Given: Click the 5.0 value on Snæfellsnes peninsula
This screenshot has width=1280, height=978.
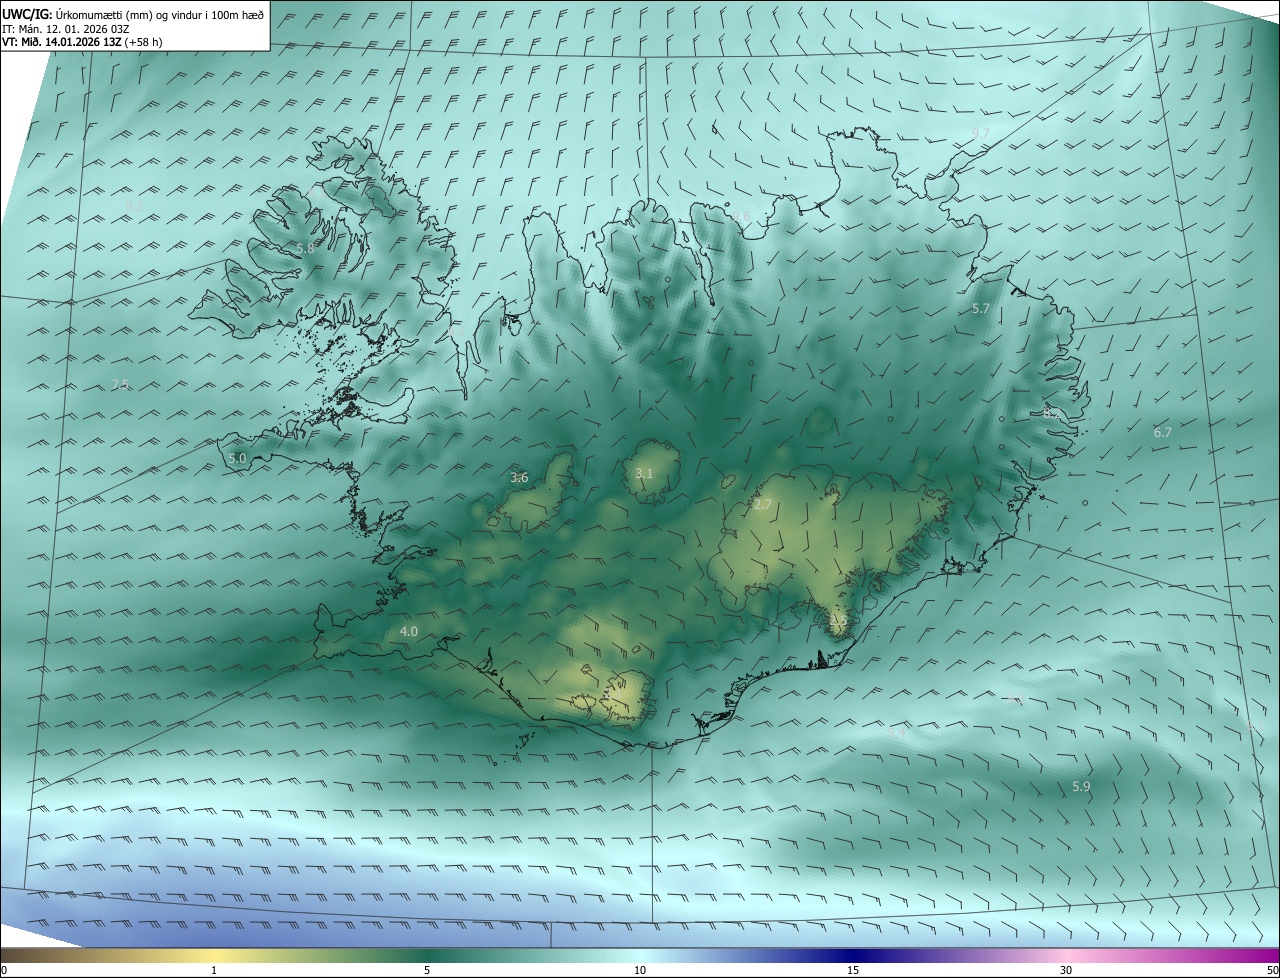Looking at the screenshot, I should [x=237, y=458].
